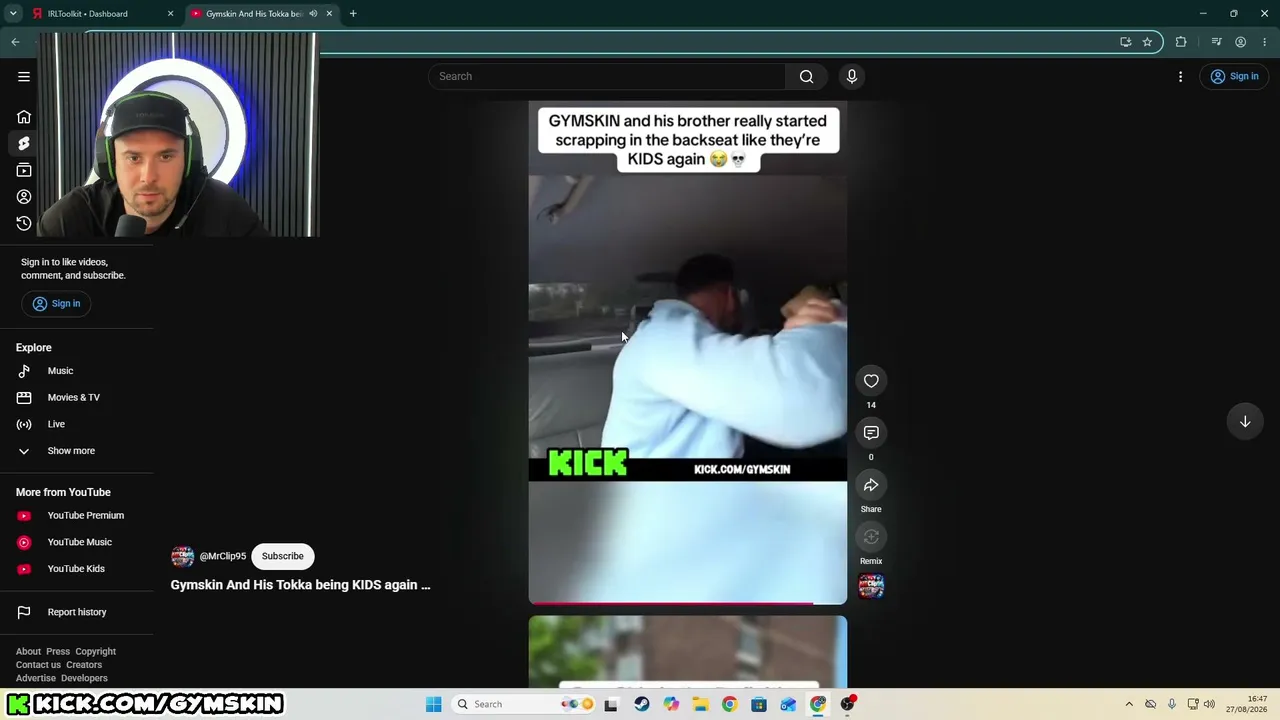Open File Explorer from taskbar
This screenshot has width=1280, height=720.
pos(700,705)
